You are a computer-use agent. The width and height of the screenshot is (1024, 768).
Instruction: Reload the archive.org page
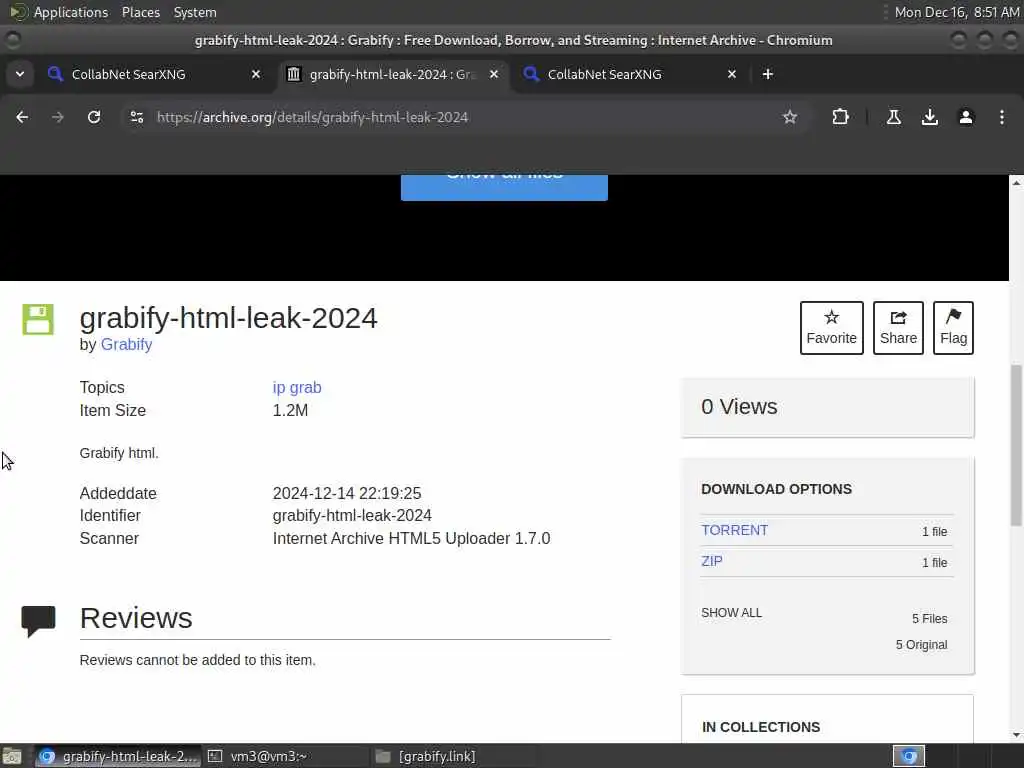[x=94, y=117]
